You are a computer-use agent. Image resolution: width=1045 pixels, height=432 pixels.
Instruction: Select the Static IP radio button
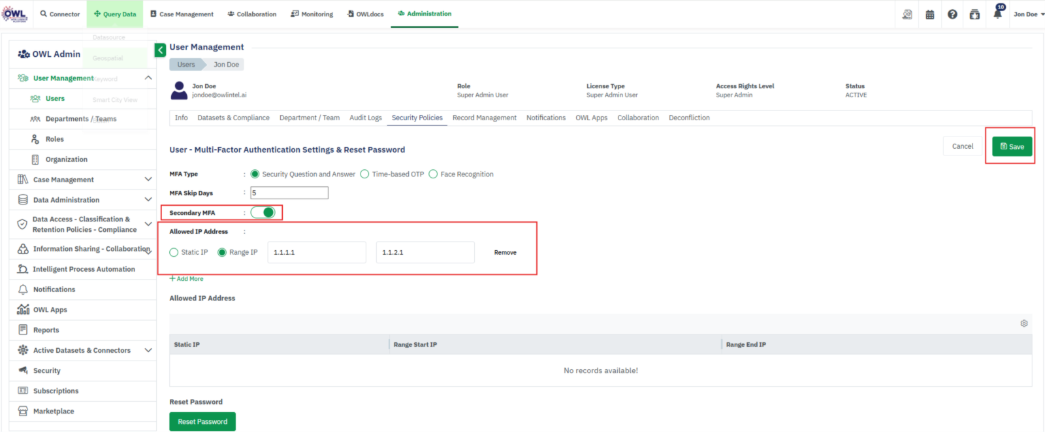[x=174, y=253]
